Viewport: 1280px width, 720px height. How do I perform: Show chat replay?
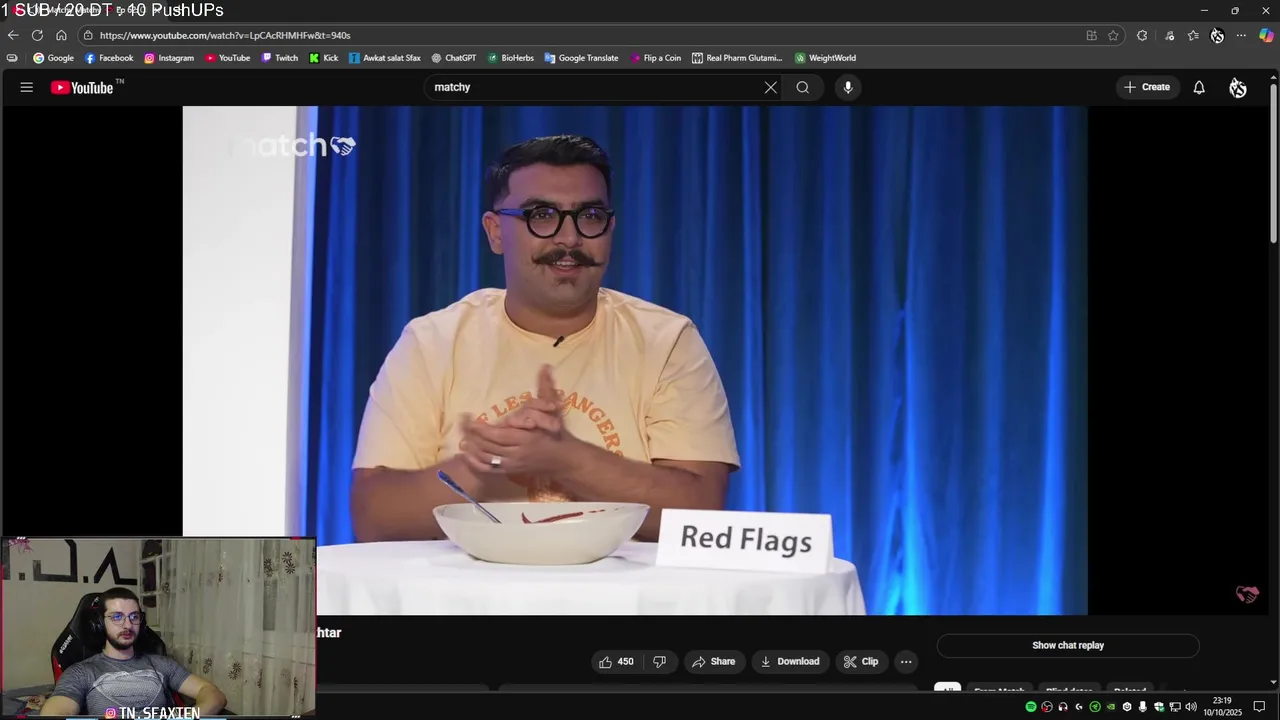(x=1068, y=645)
